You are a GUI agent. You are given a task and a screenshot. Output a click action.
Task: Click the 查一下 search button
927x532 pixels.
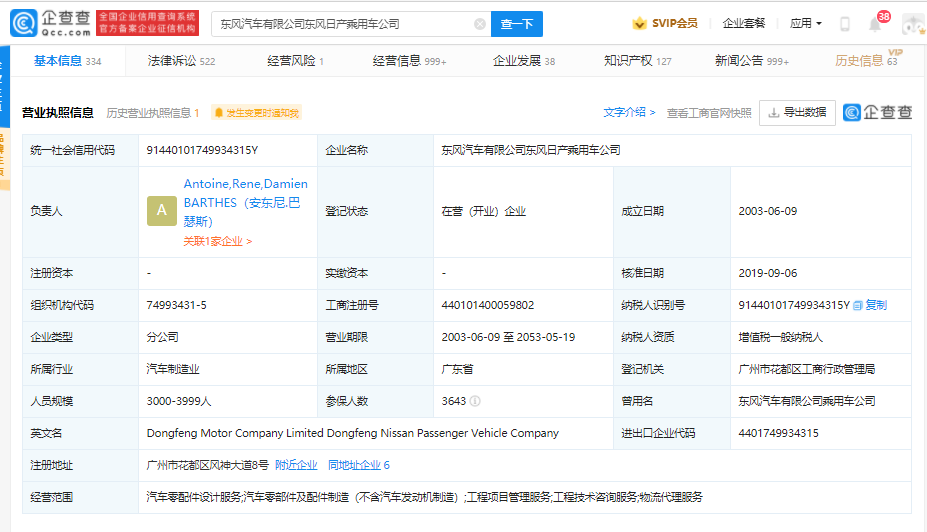pos(517,24)
